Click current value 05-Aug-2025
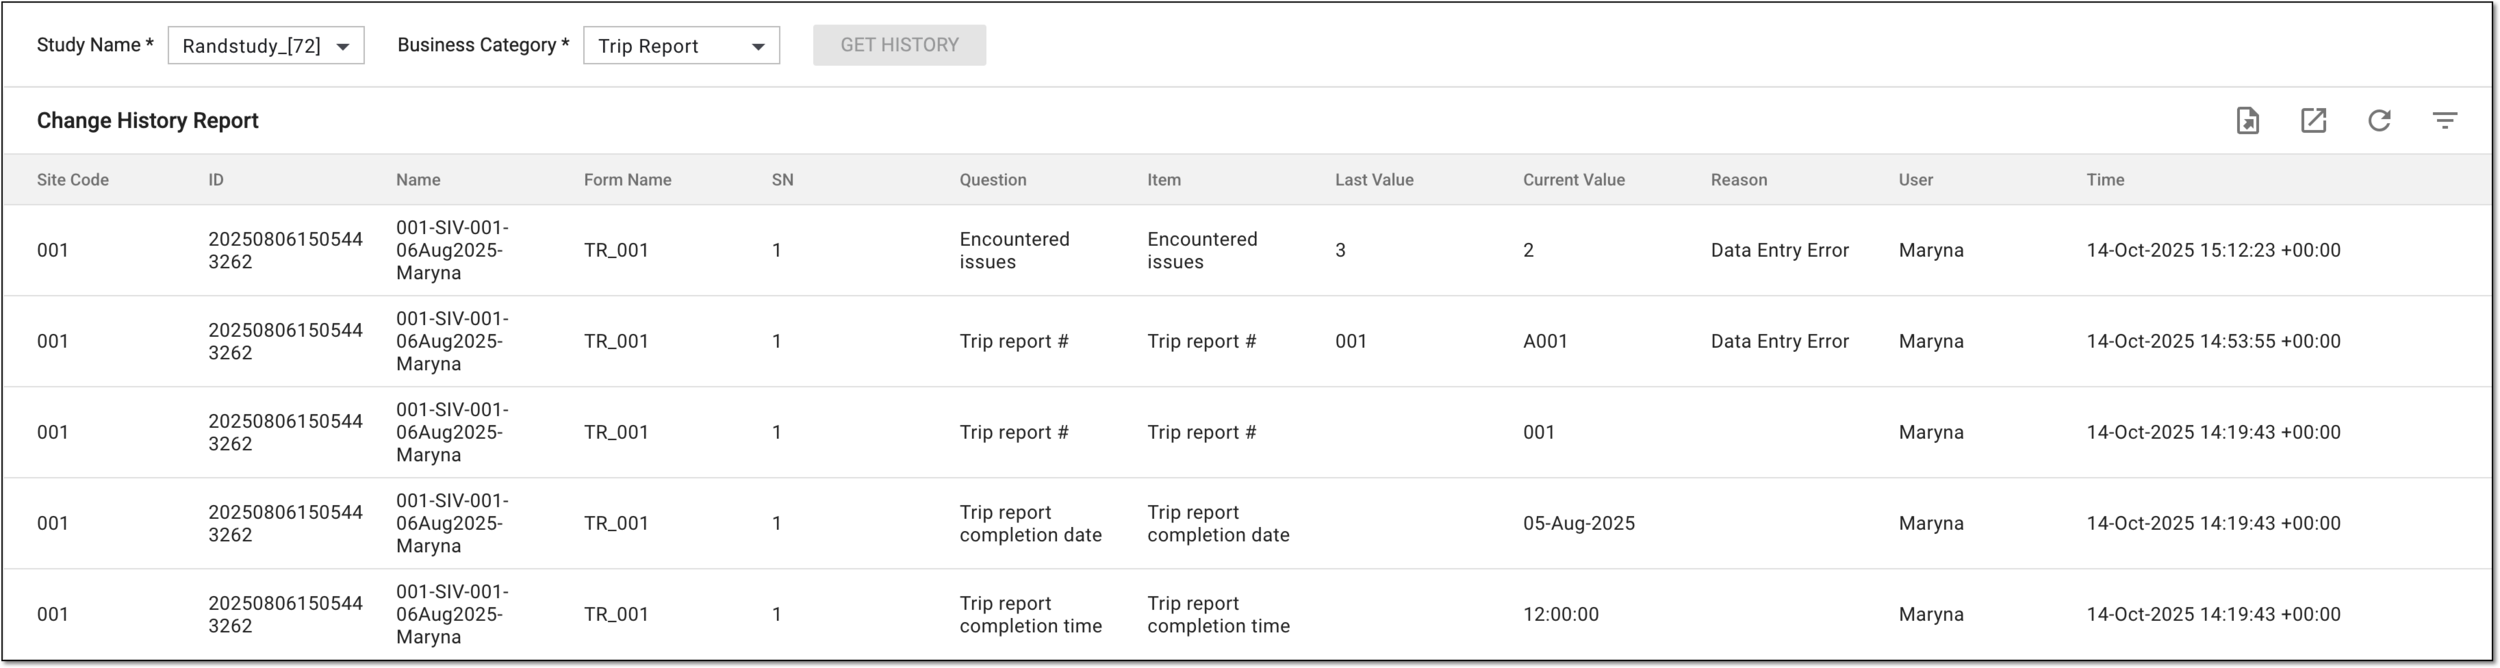 point(1579,523)
